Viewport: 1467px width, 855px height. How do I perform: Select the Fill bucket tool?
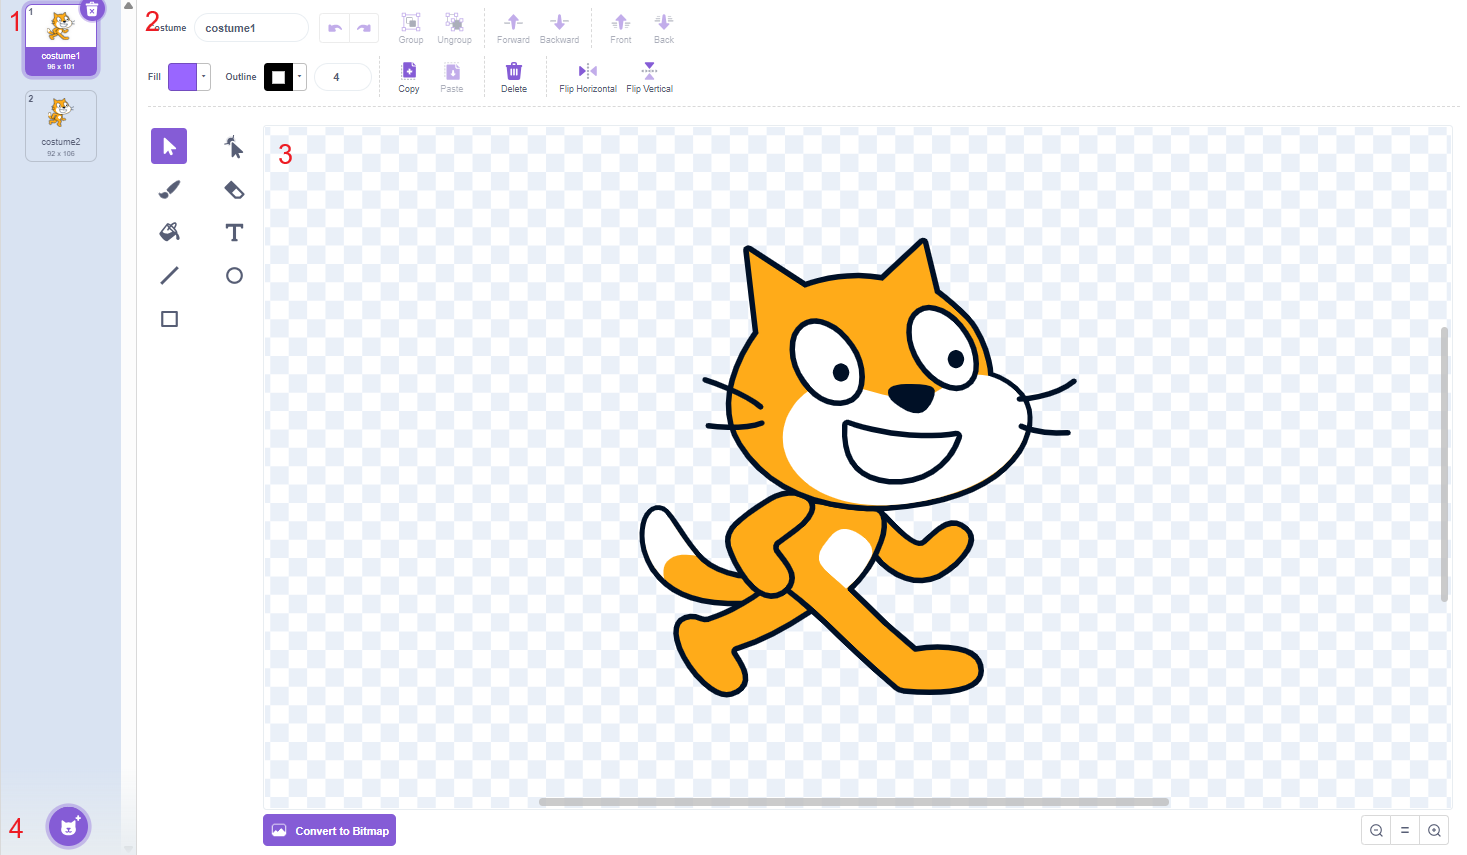(x=170, y=232)
